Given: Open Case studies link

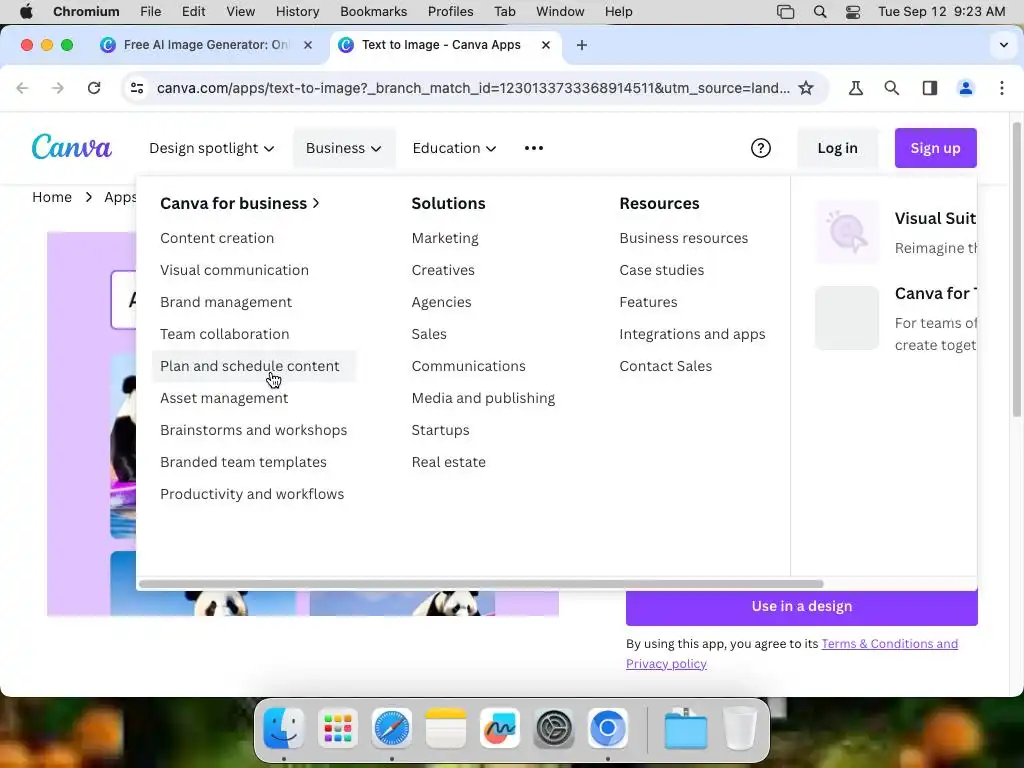Looking at the screenshot, I should [662, 270].
